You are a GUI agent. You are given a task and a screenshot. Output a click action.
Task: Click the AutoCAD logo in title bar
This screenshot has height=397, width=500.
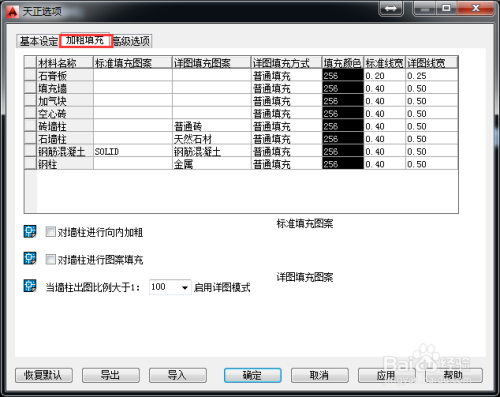pos(13,12)
